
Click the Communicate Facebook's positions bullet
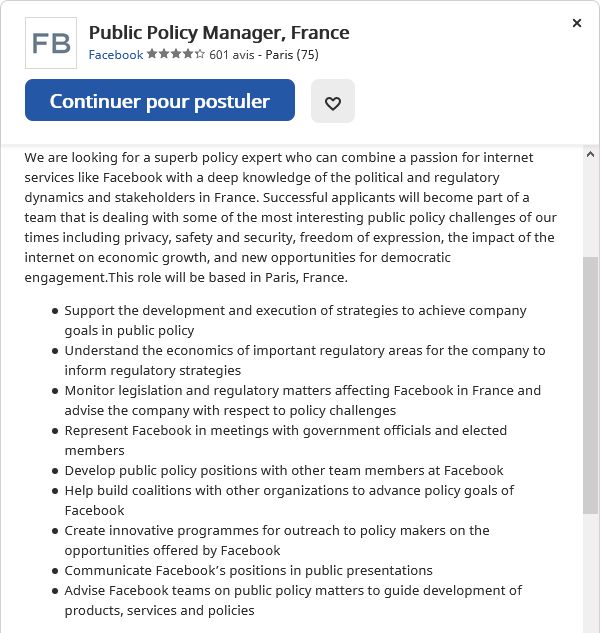pyautogui.click(x=249, y=570)
